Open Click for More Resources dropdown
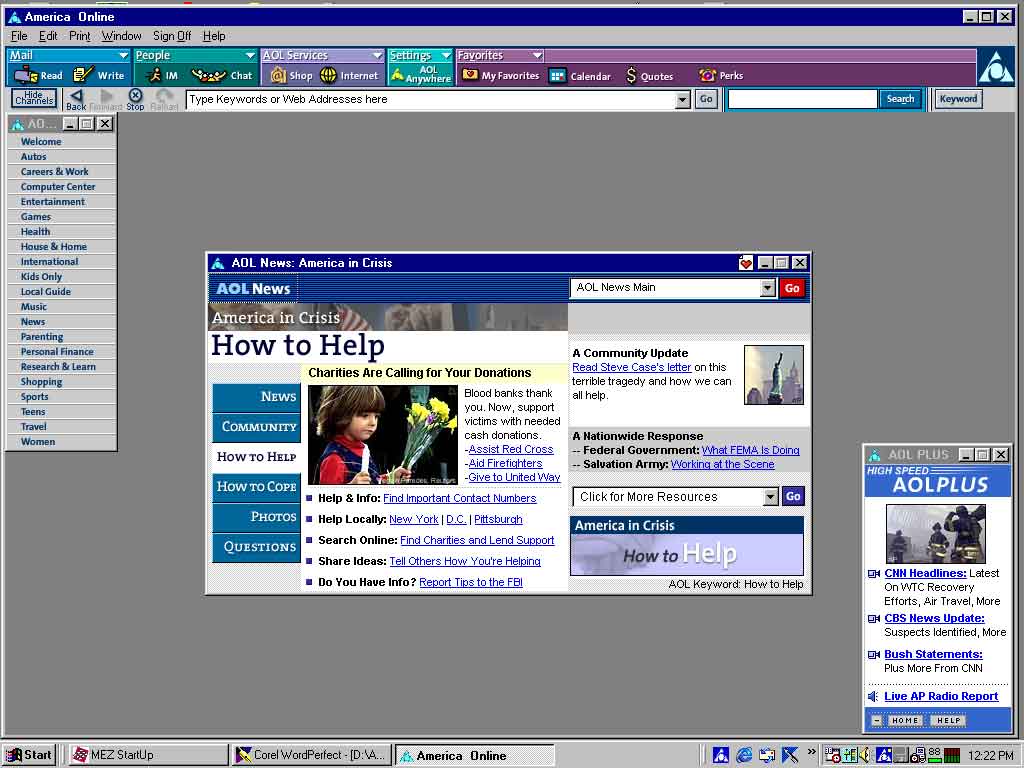The width and height of the screenshot is (1024, 768). 771,497
